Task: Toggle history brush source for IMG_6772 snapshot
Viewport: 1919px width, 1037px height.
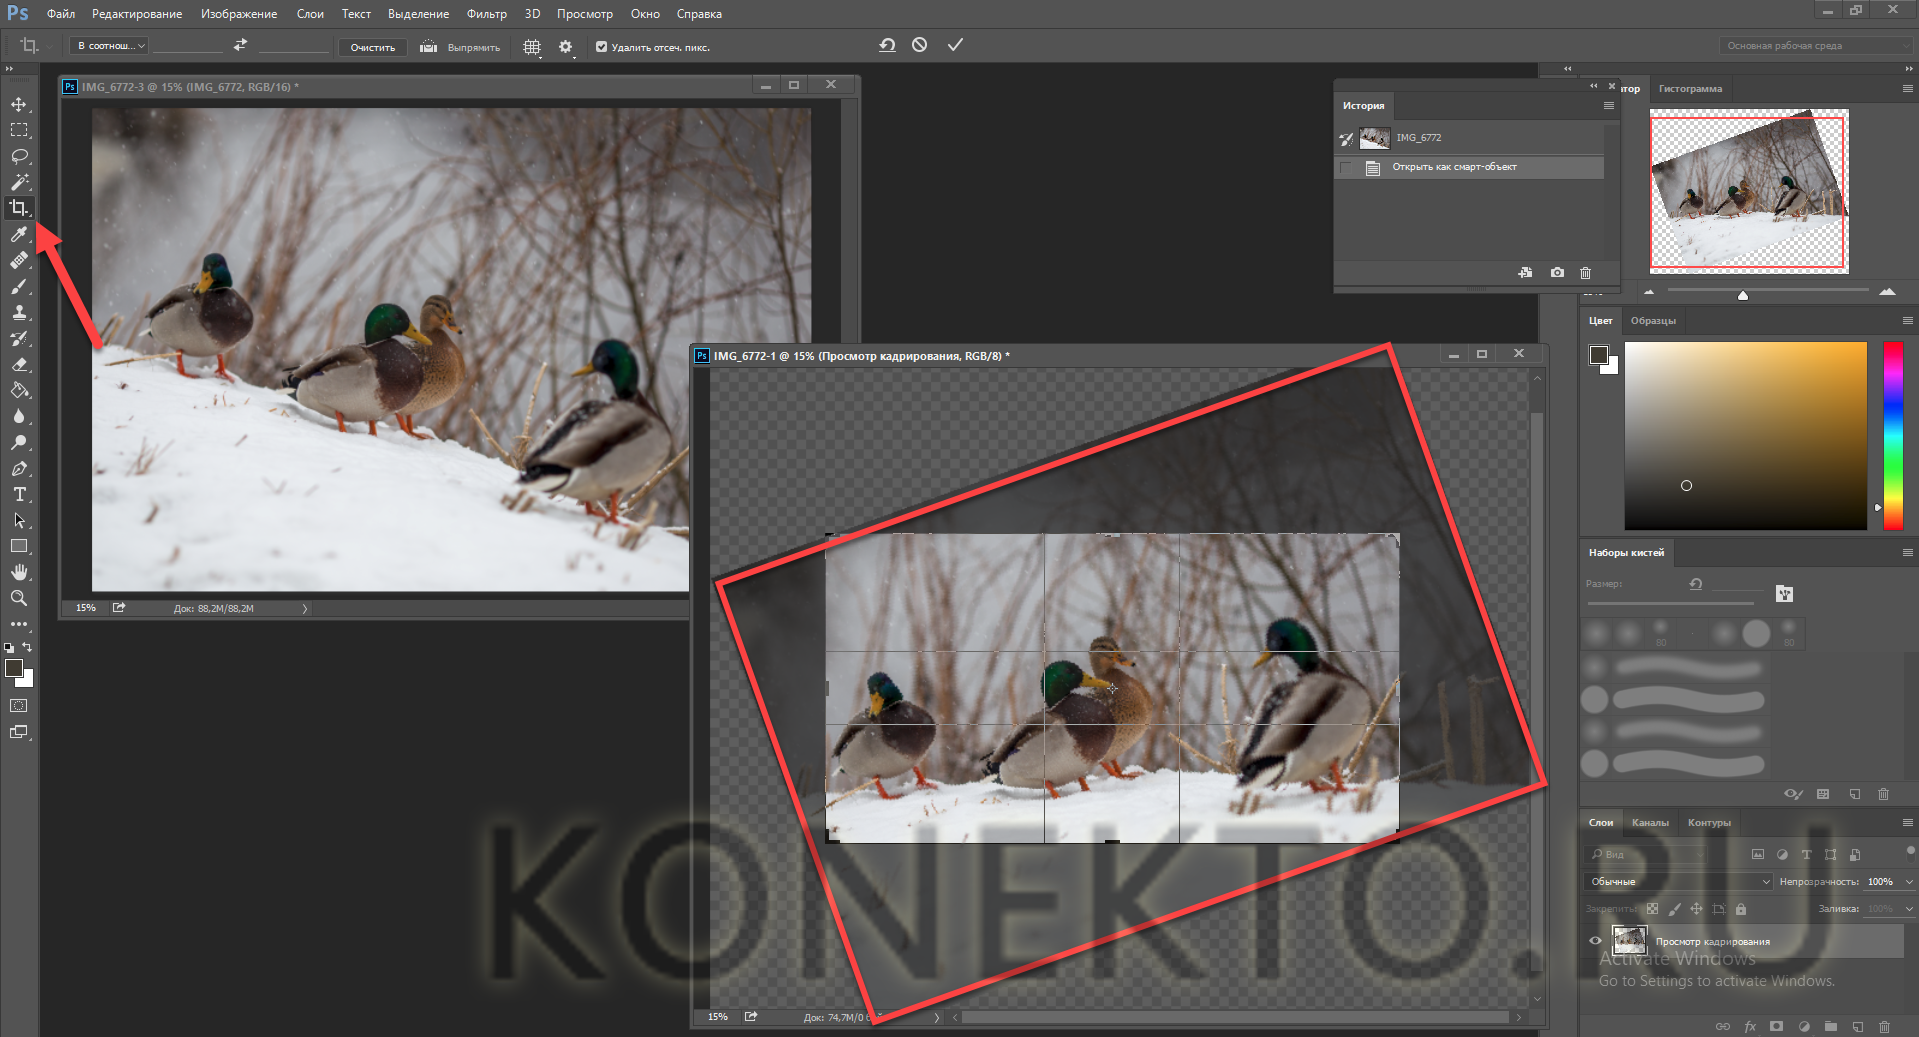Action: pos(1346,139)
